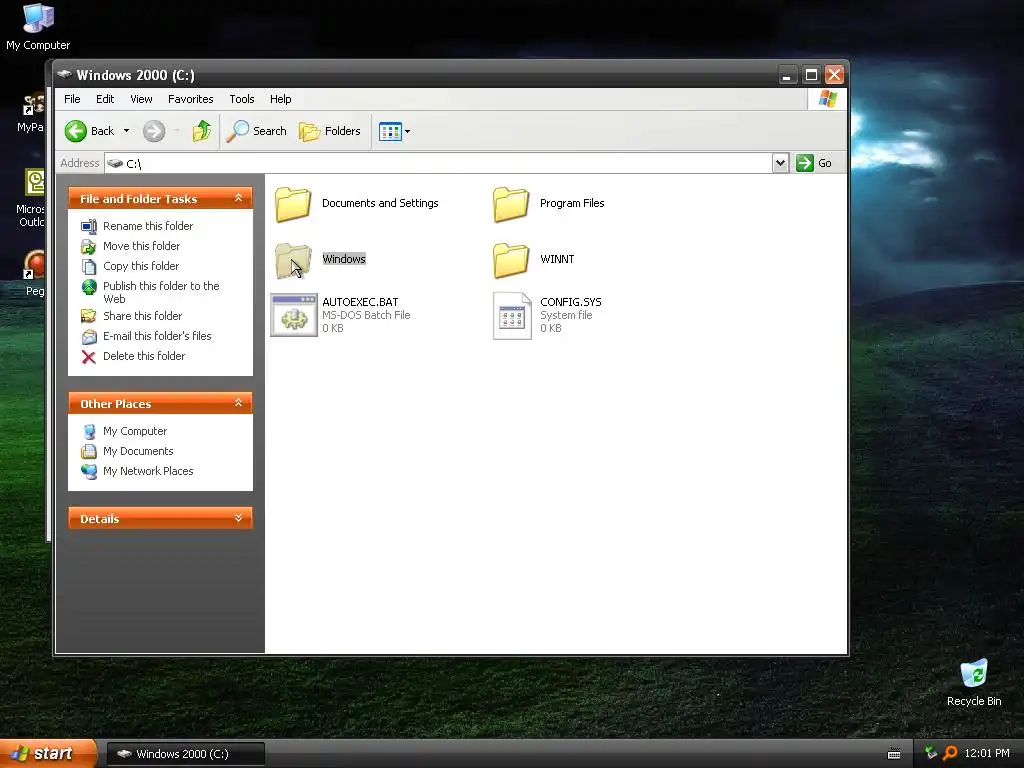Screen dimensions: 1024x768
Task: Toggle the Folders pane button
Action: point(330,131)
